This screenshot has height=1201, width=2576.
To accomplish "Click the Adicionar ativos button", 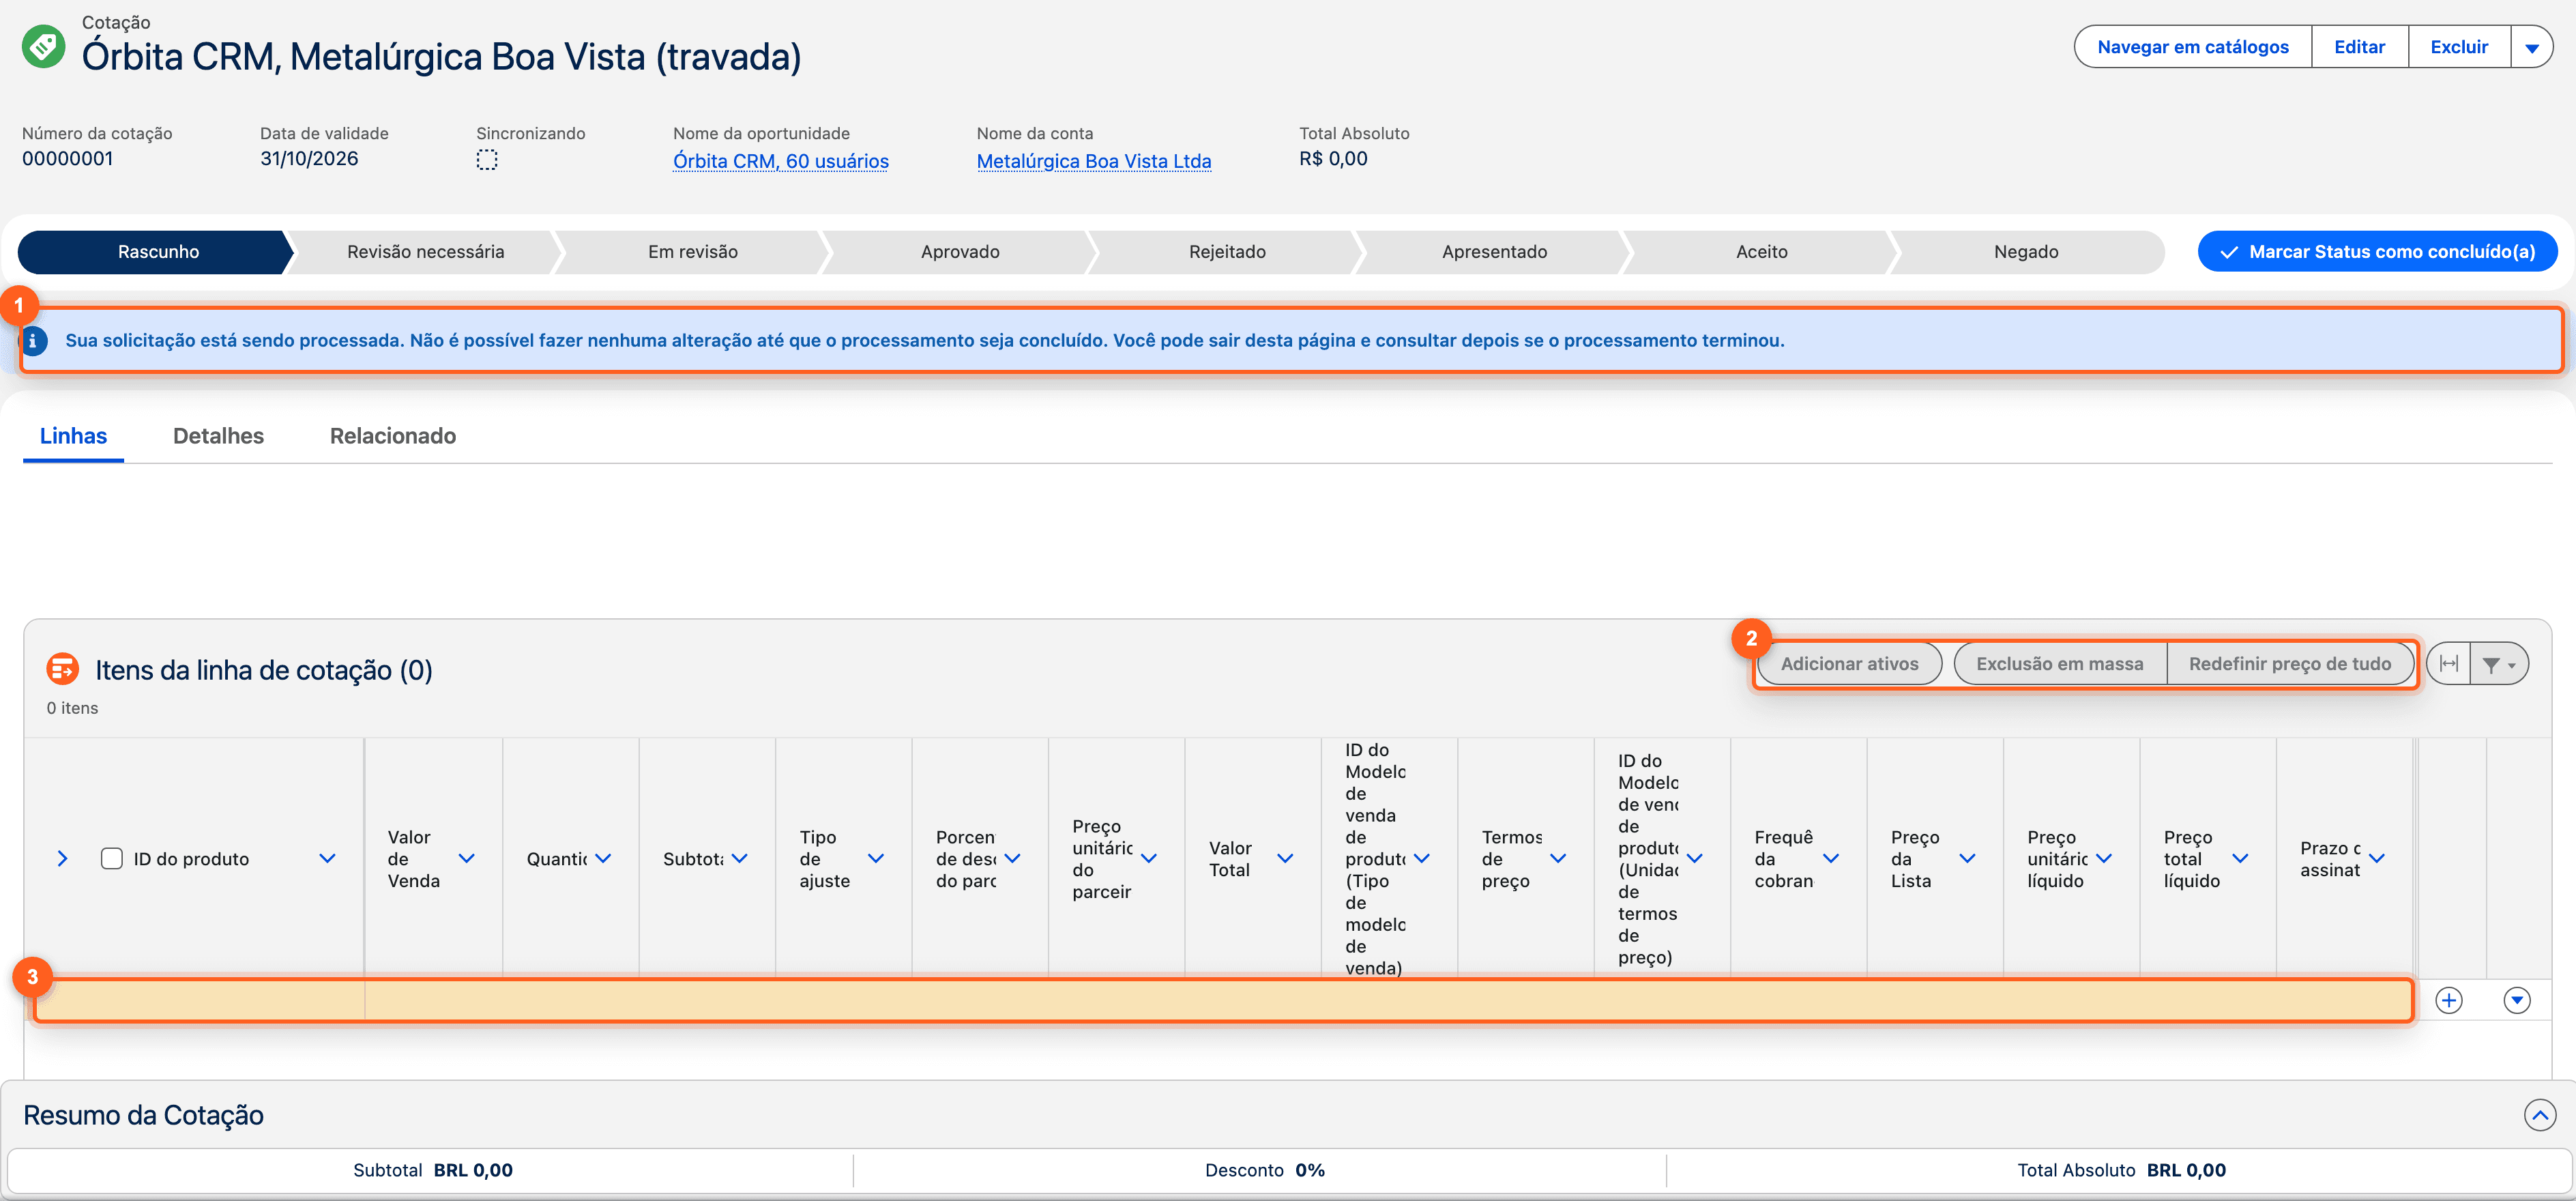I will click(1849, 664).
